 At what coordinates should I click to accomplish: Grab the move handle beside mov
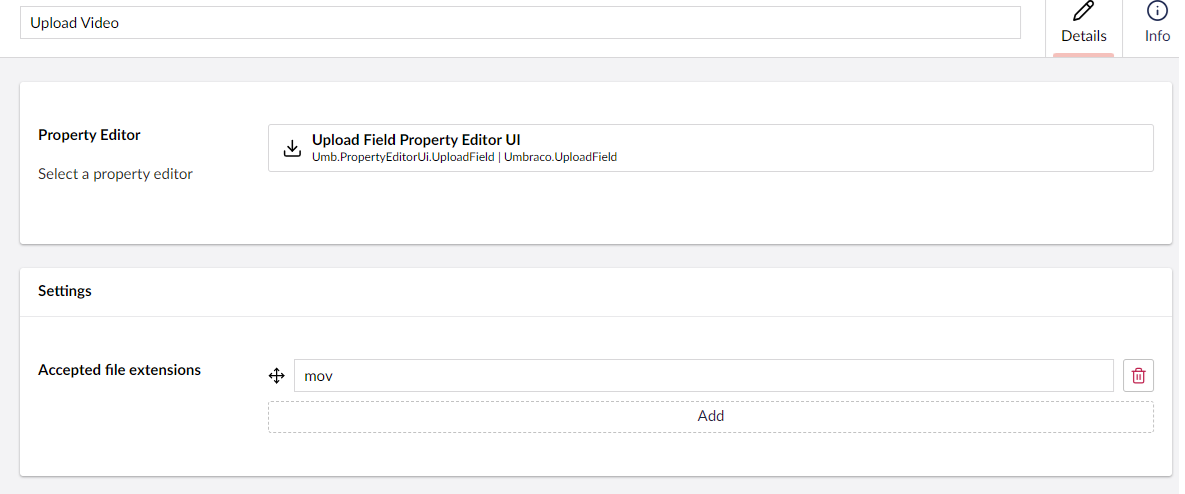(277, 375)
